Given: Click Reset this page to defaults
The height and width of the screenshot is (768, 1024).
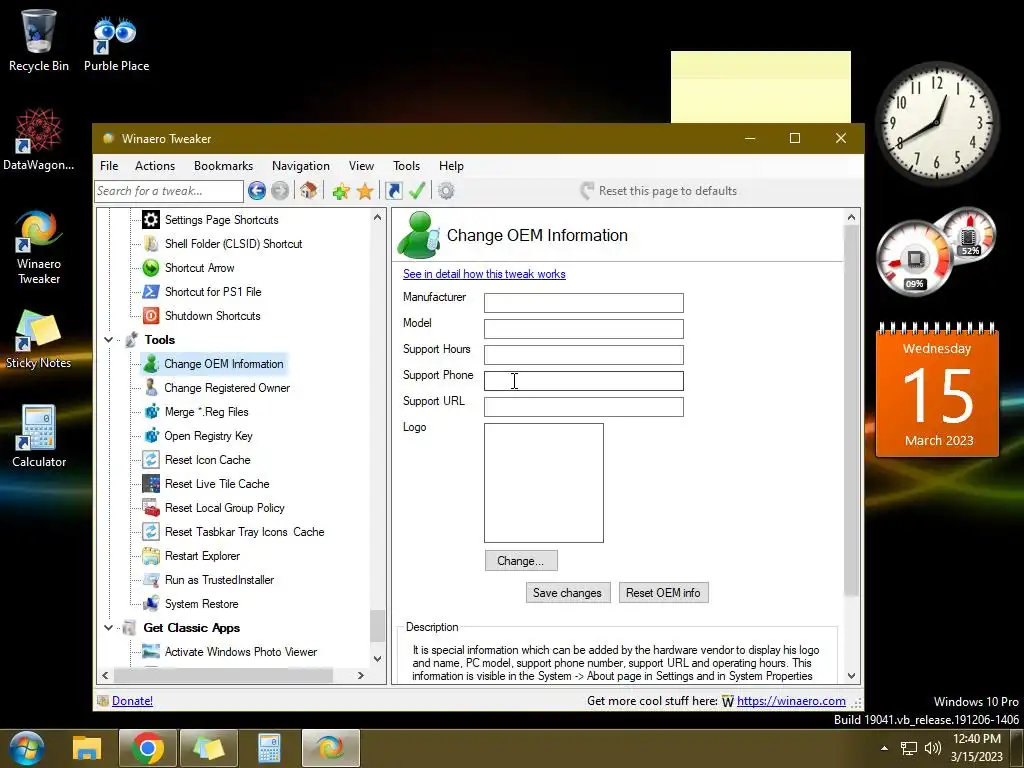Looking at the screenshot, I should click(x=659, y=191).
